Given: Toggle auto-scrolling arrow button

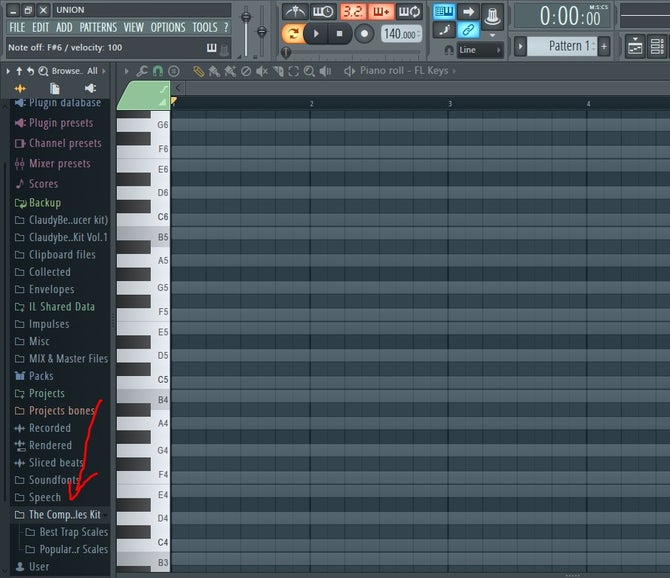Looking at the screenshot, I should 468,12.
